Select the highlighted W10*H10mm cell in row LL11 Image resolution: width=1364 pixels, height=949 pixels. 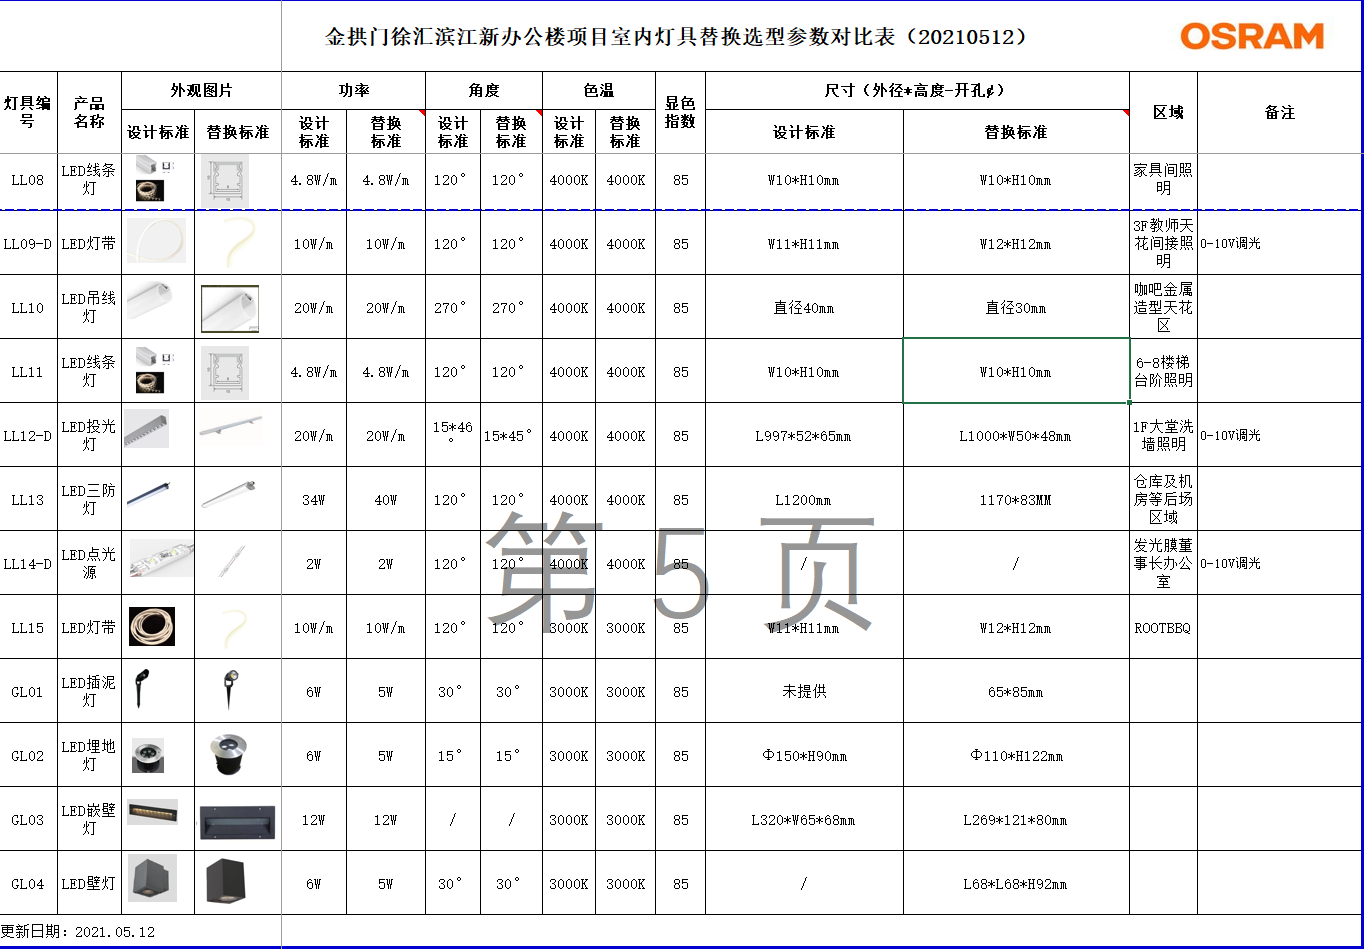tap(1016, 371)
